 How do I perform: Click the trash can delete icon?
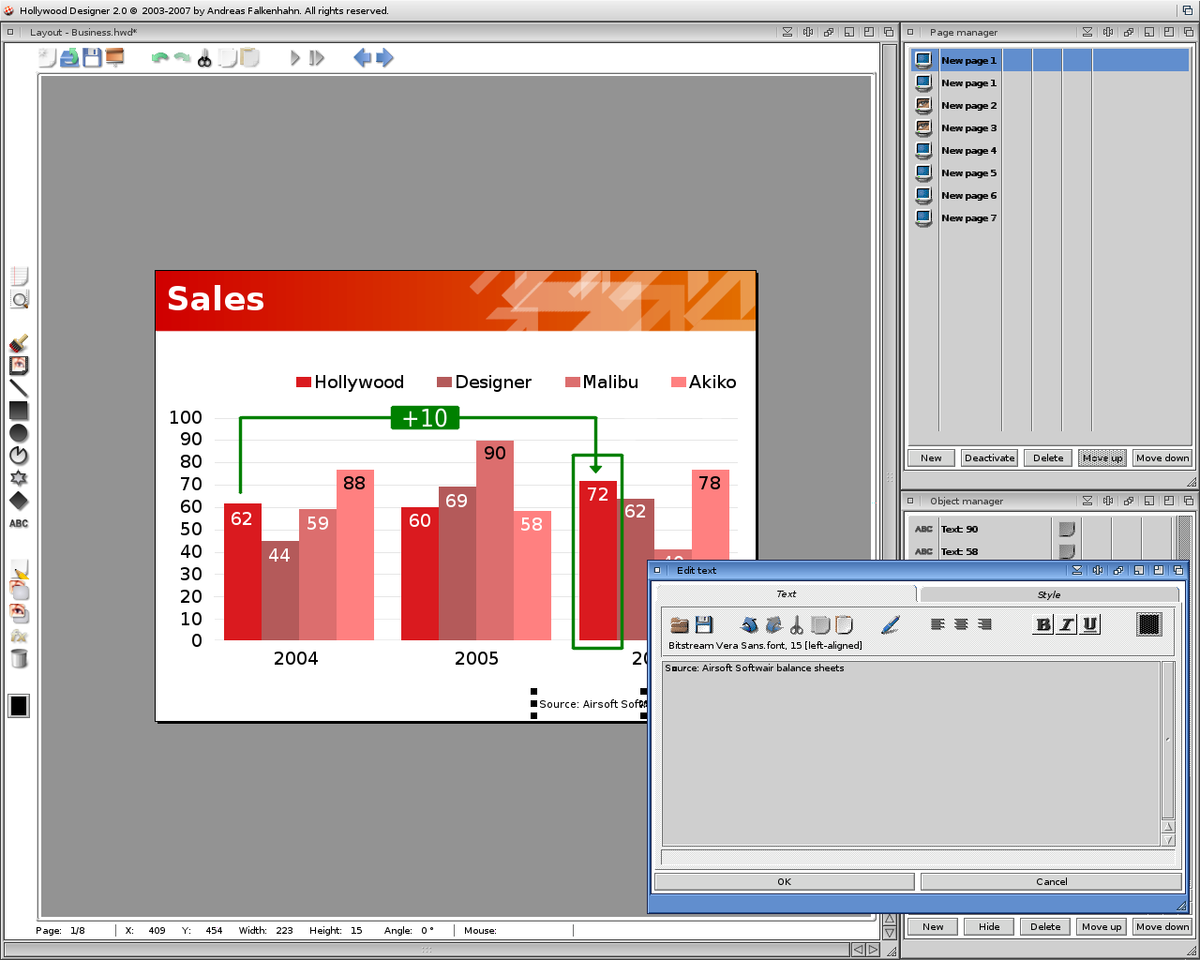click(19, 658)
